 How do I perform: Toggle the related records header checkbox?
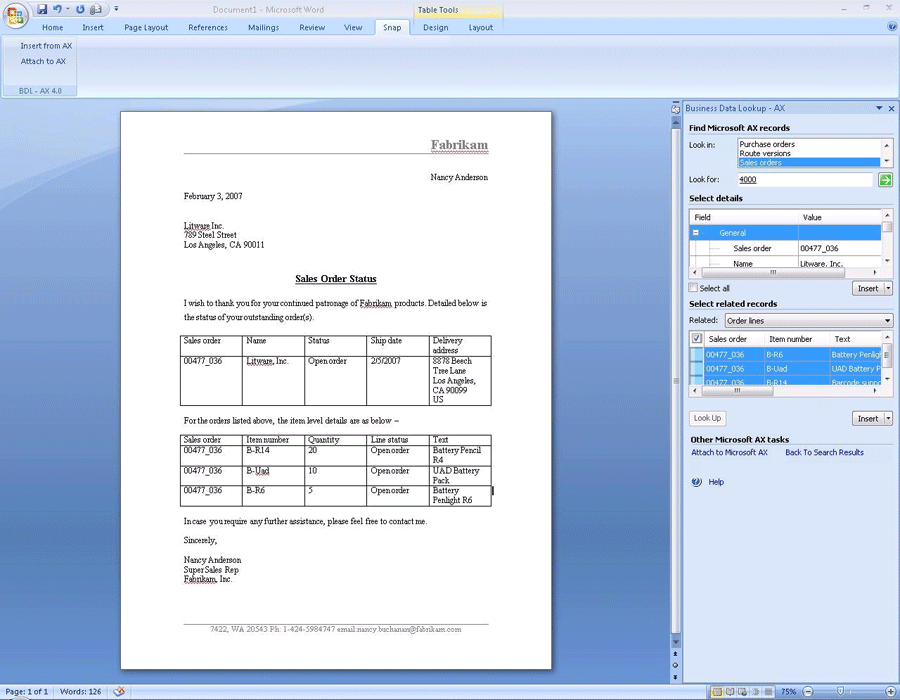tap(697, 339)
